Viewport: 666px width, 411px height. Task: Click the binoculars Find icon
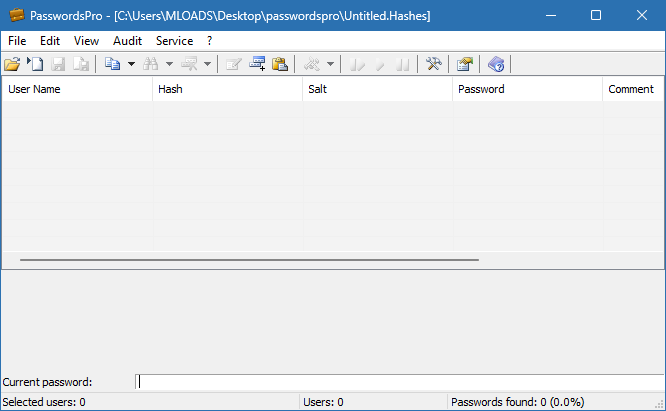151,64
